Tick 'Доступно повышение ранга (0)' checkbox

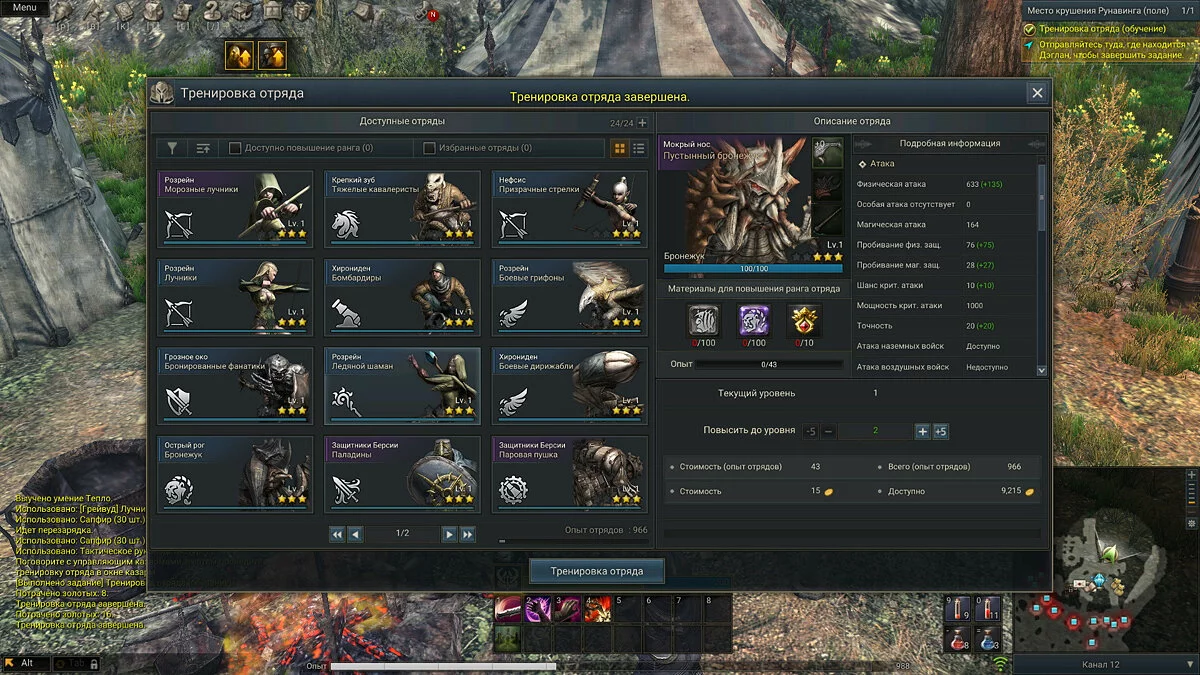click(235, 148)
